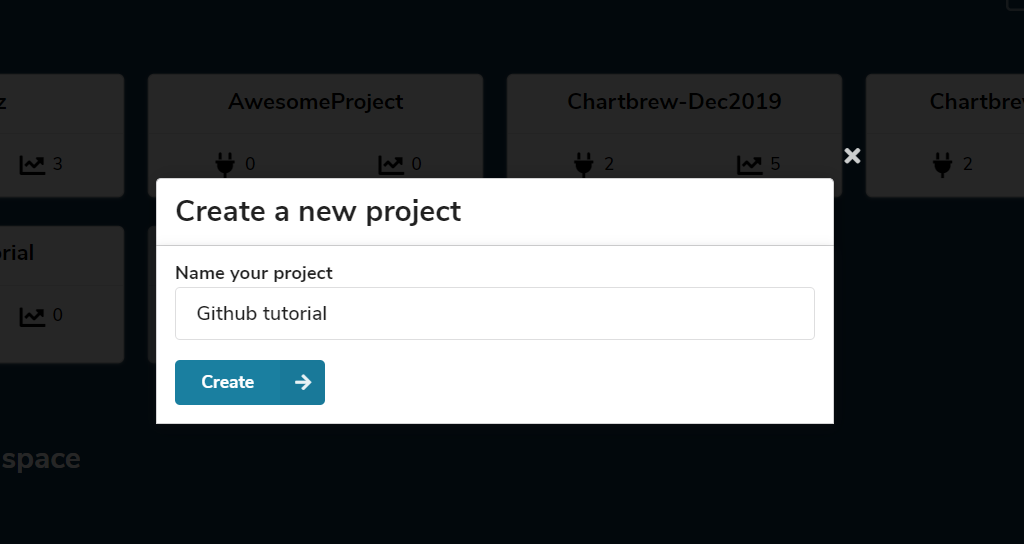The image size is (1024, 544).
Task: Open the AwesomeProject project card title
Action: [315, 102]
